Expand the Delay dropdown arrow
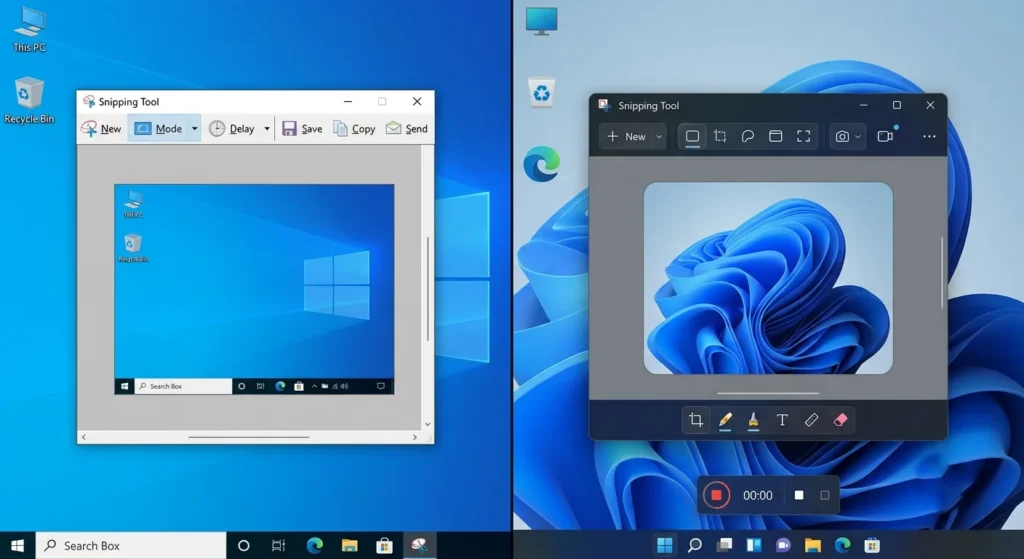The image size is (1024, 559). [x=266, y=129]
